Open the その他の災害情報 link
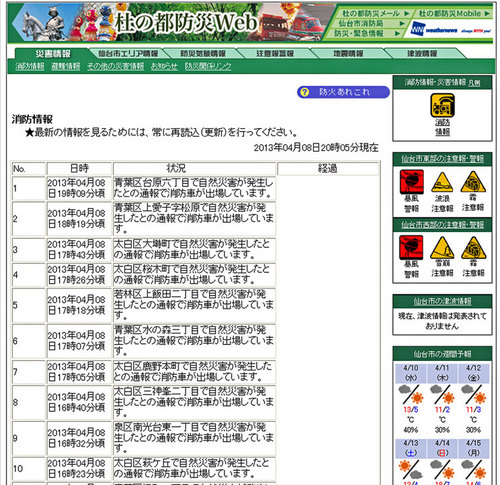The height and width of the screenshot is (485, 500). [x=115, y=66]
